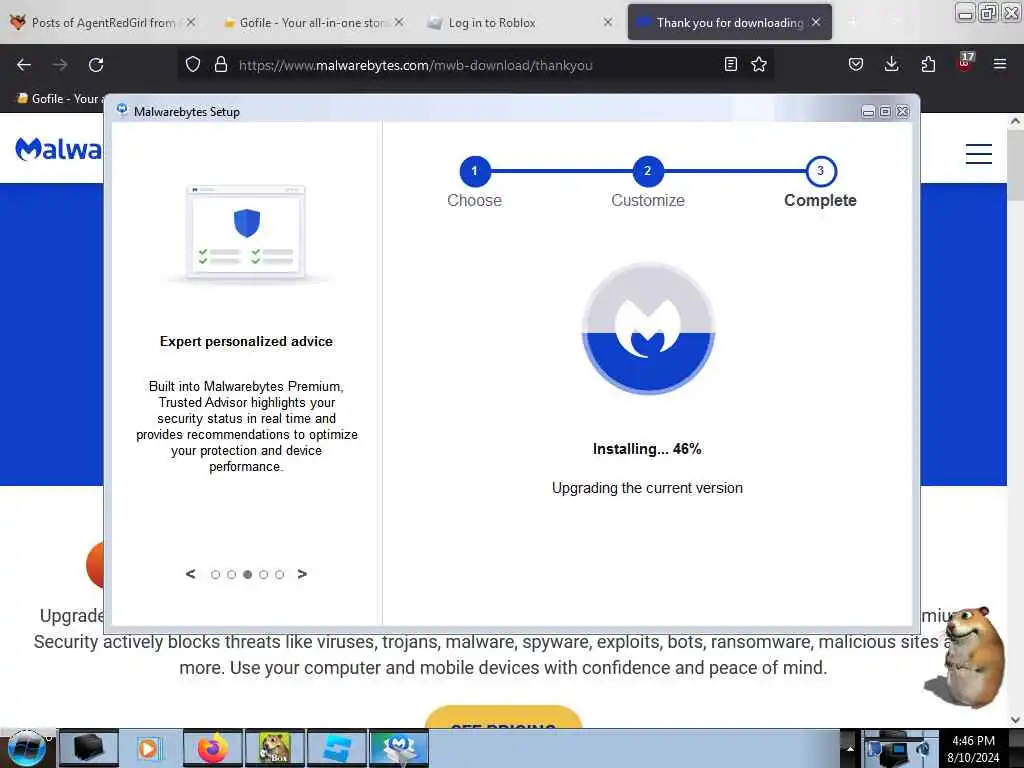The height and width of the screenshot is (768, 1024).
Task: Open the extensions puzzle icon
Action: coord(928,64)
